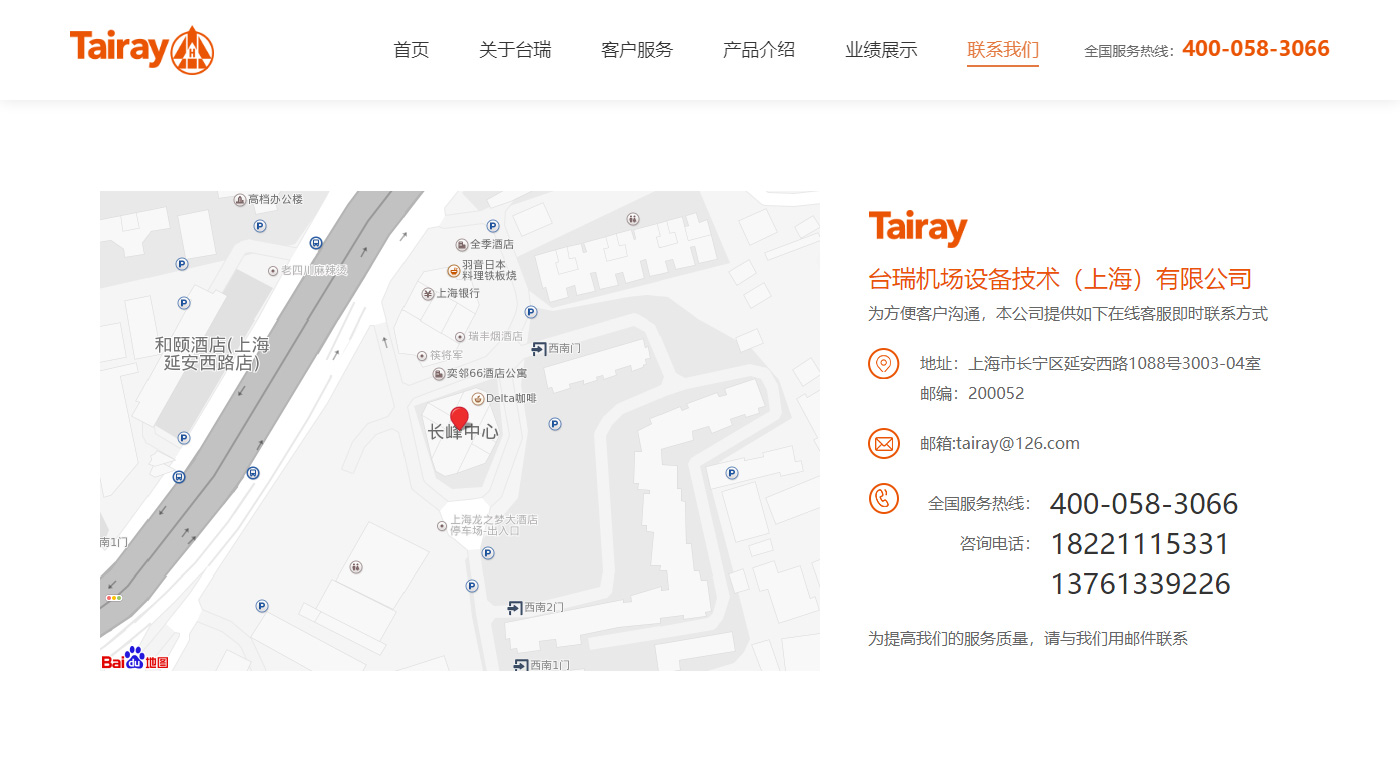Open the 首页 menu item
This screenshot has width=1400, height=762.
tap(411, 50)
